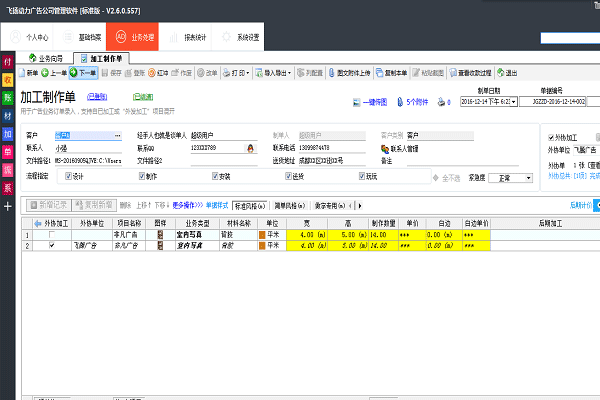Toggle the 设计 process checkbox
This screenshot has height=400, width=600.
(68, 175)
